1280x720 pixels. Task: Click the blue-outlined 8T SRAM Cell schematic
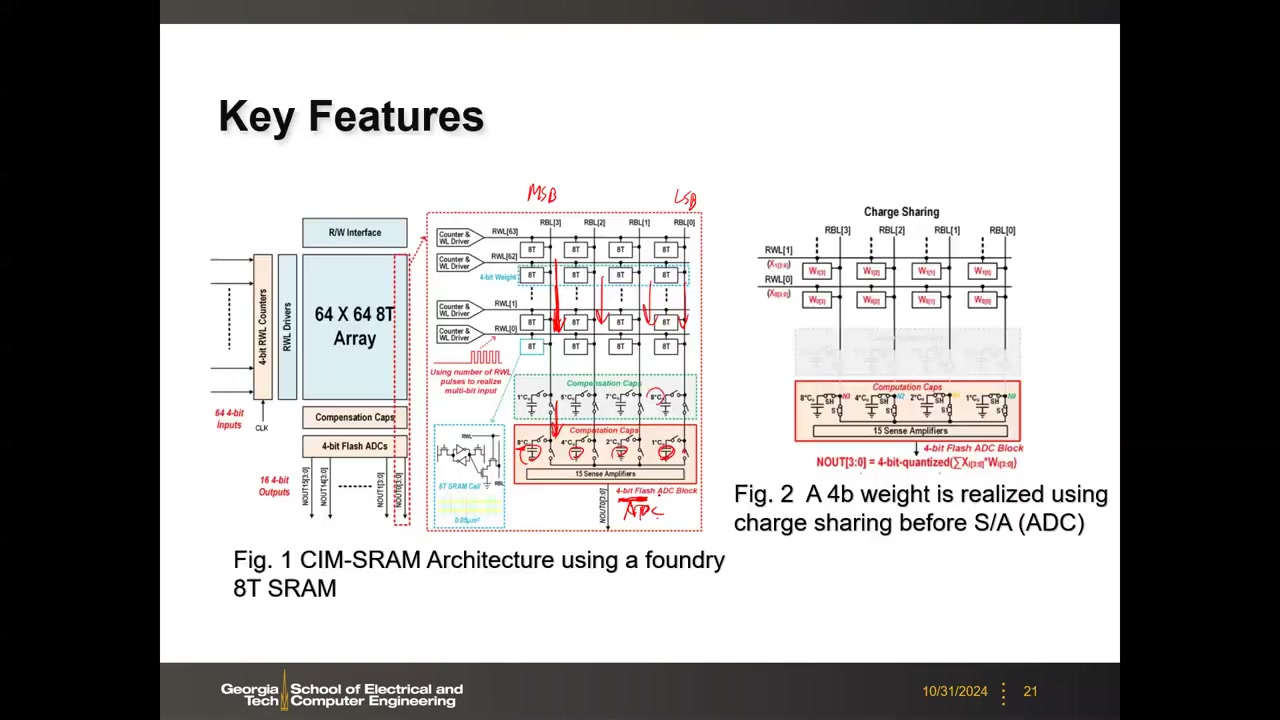(x=469, y=476)
